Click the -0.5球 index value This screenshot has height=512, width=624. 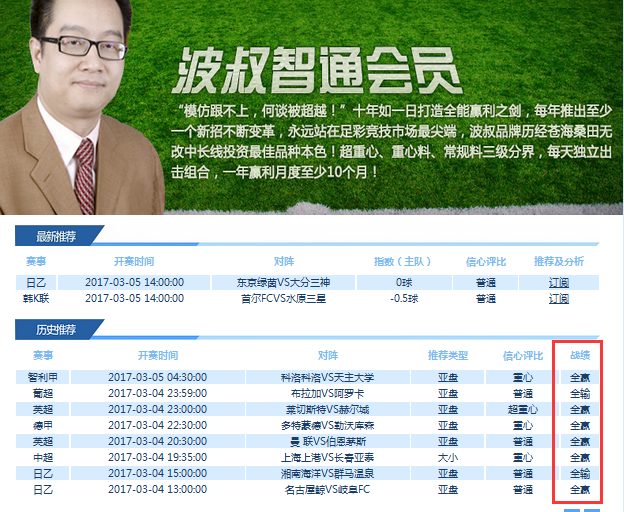coord(404,298)
